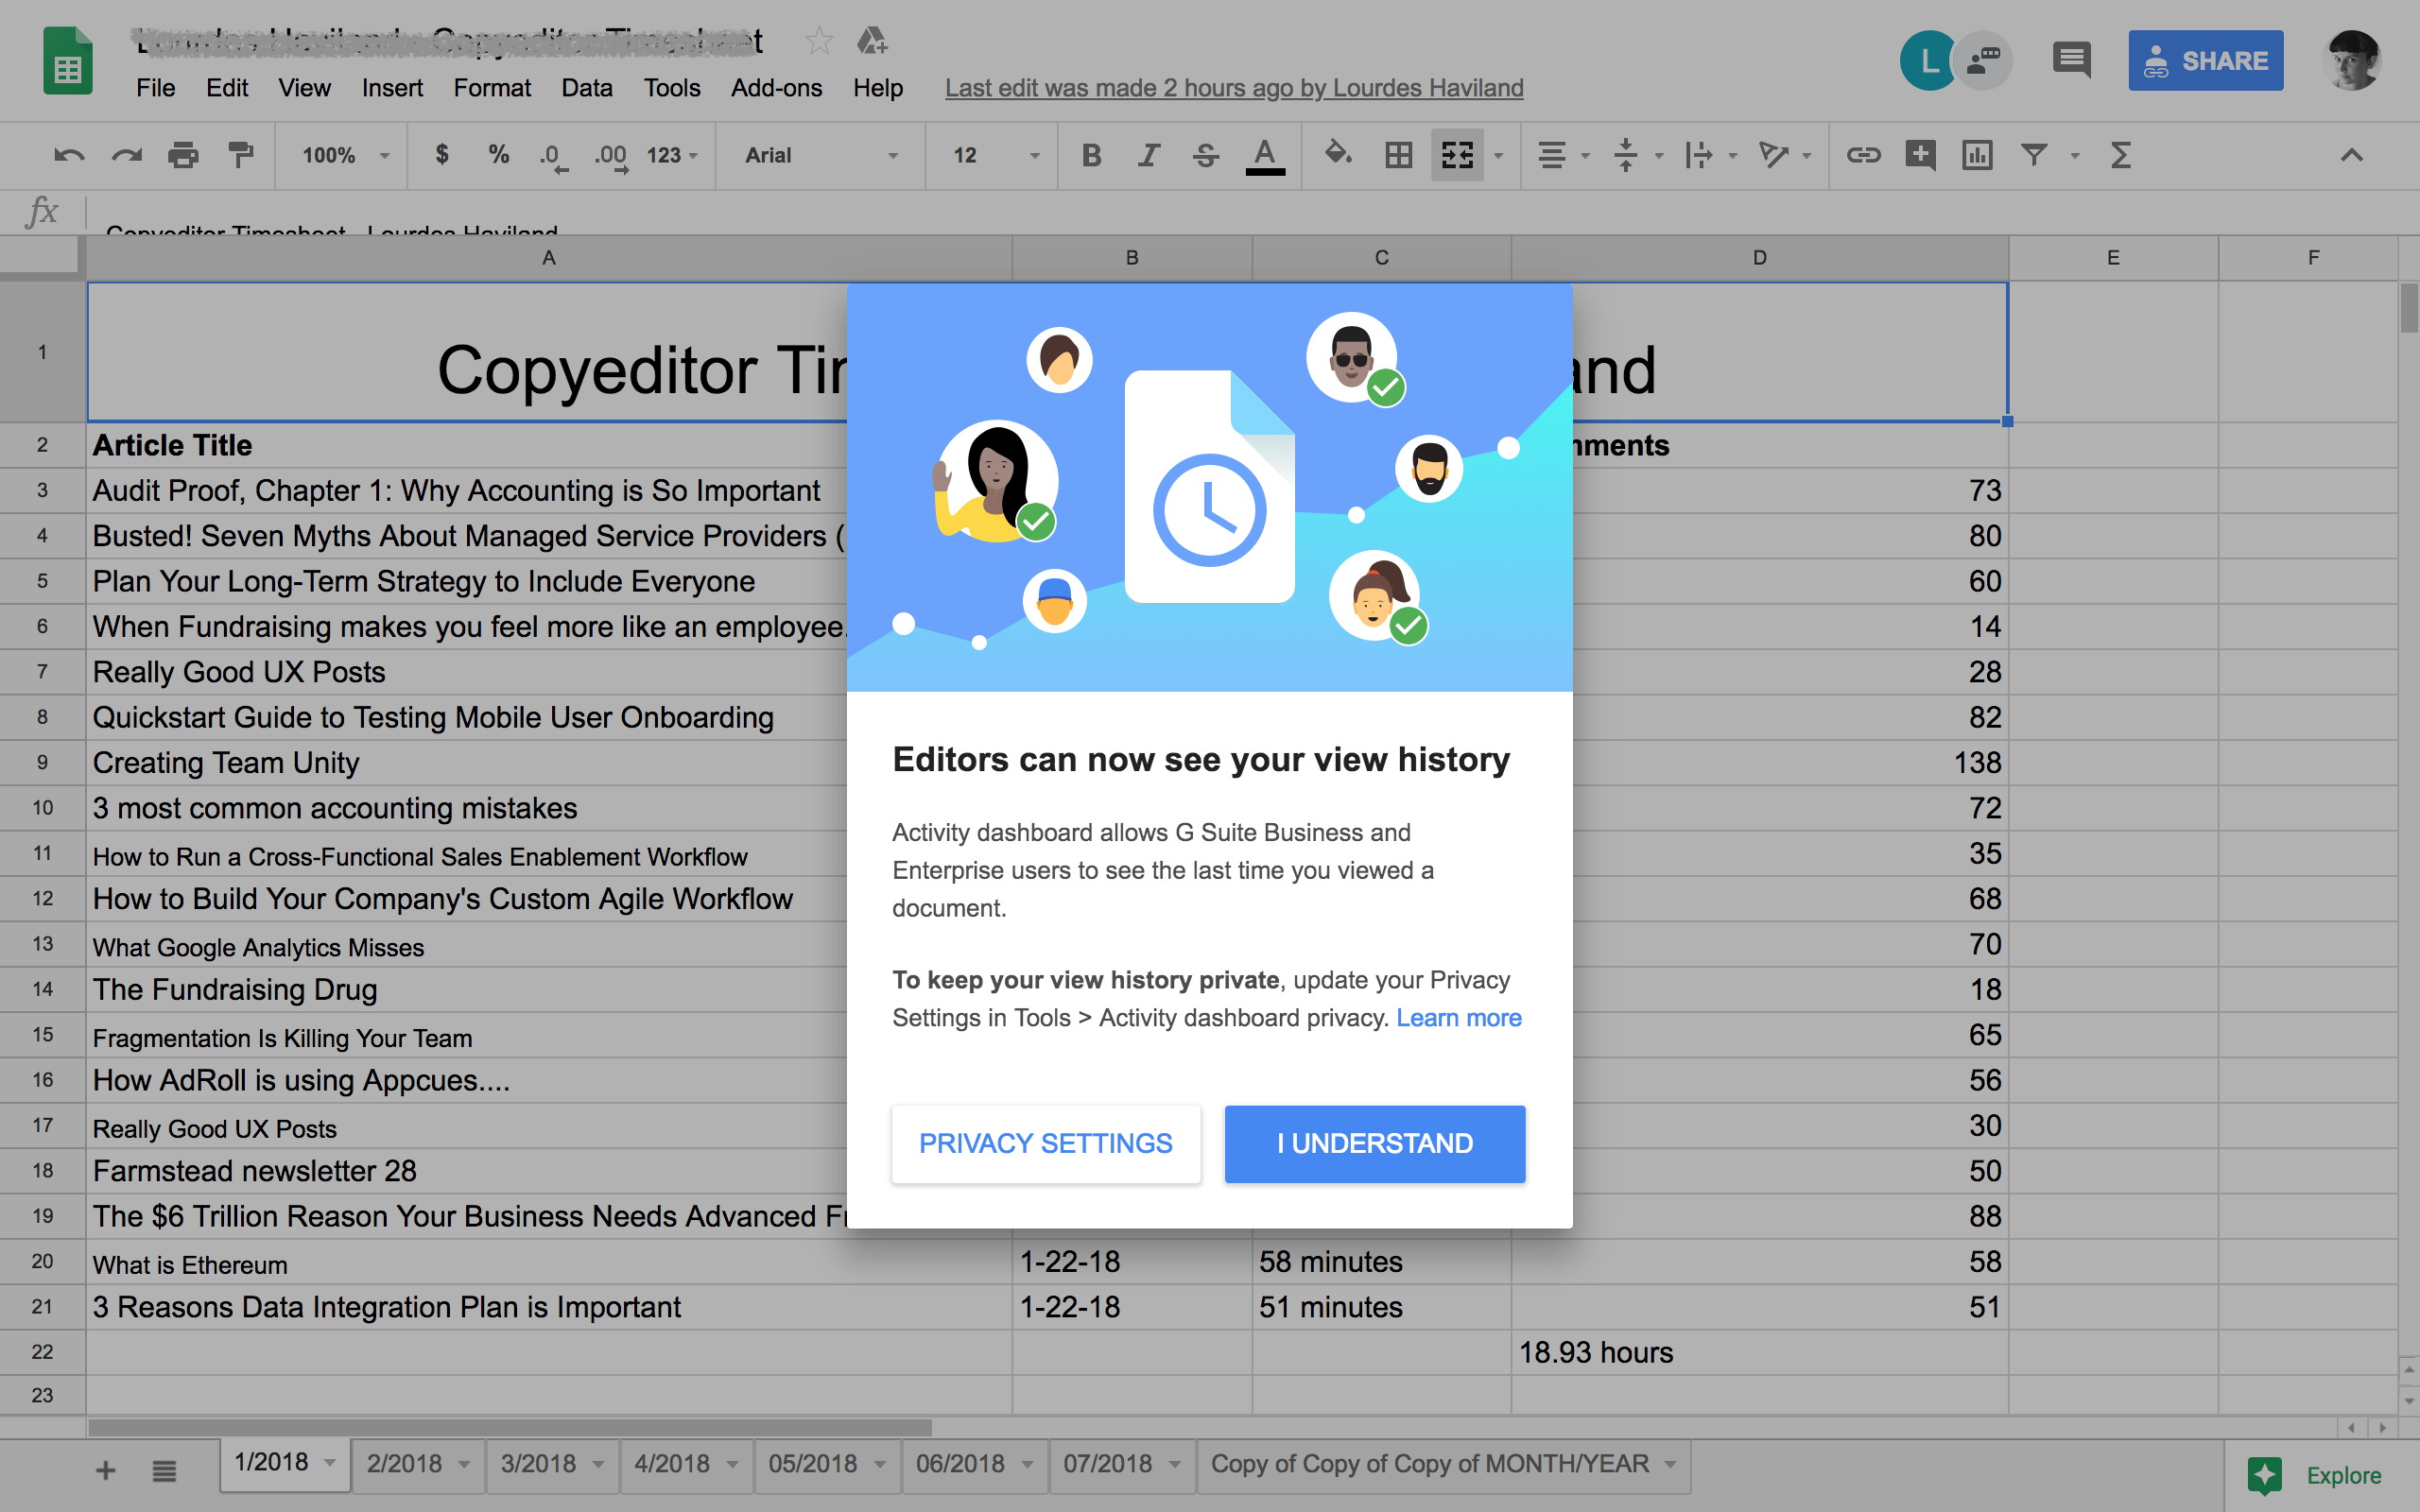Screen dimensions: 2420x1512
Task: Click the paint format roller icon
Action: pyautogui.click(x=240, y=155)
